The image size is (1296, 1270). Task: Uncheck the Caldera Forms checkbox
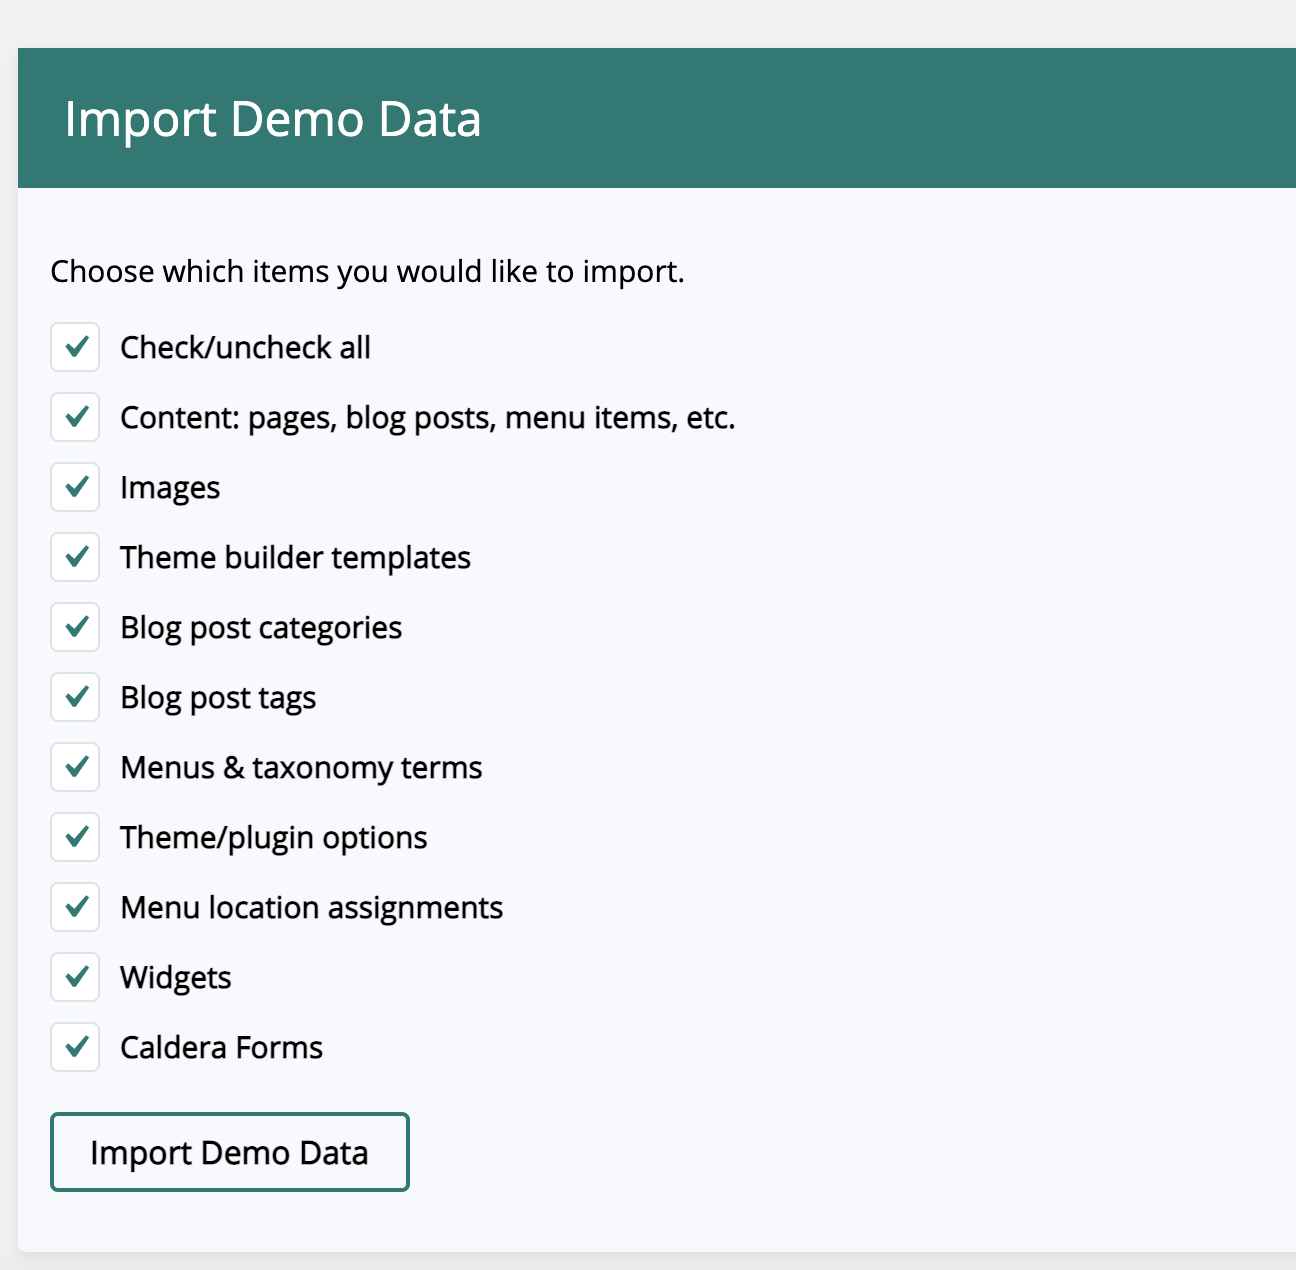tap(75, 1047)
